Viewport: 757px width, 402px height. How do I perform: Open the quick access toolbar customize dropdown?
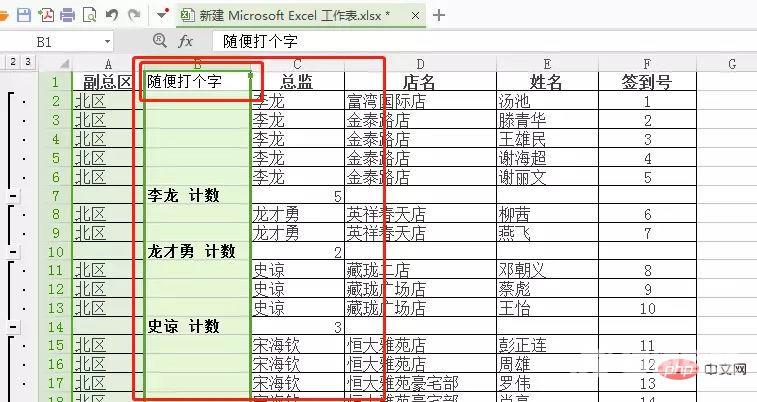163,15
